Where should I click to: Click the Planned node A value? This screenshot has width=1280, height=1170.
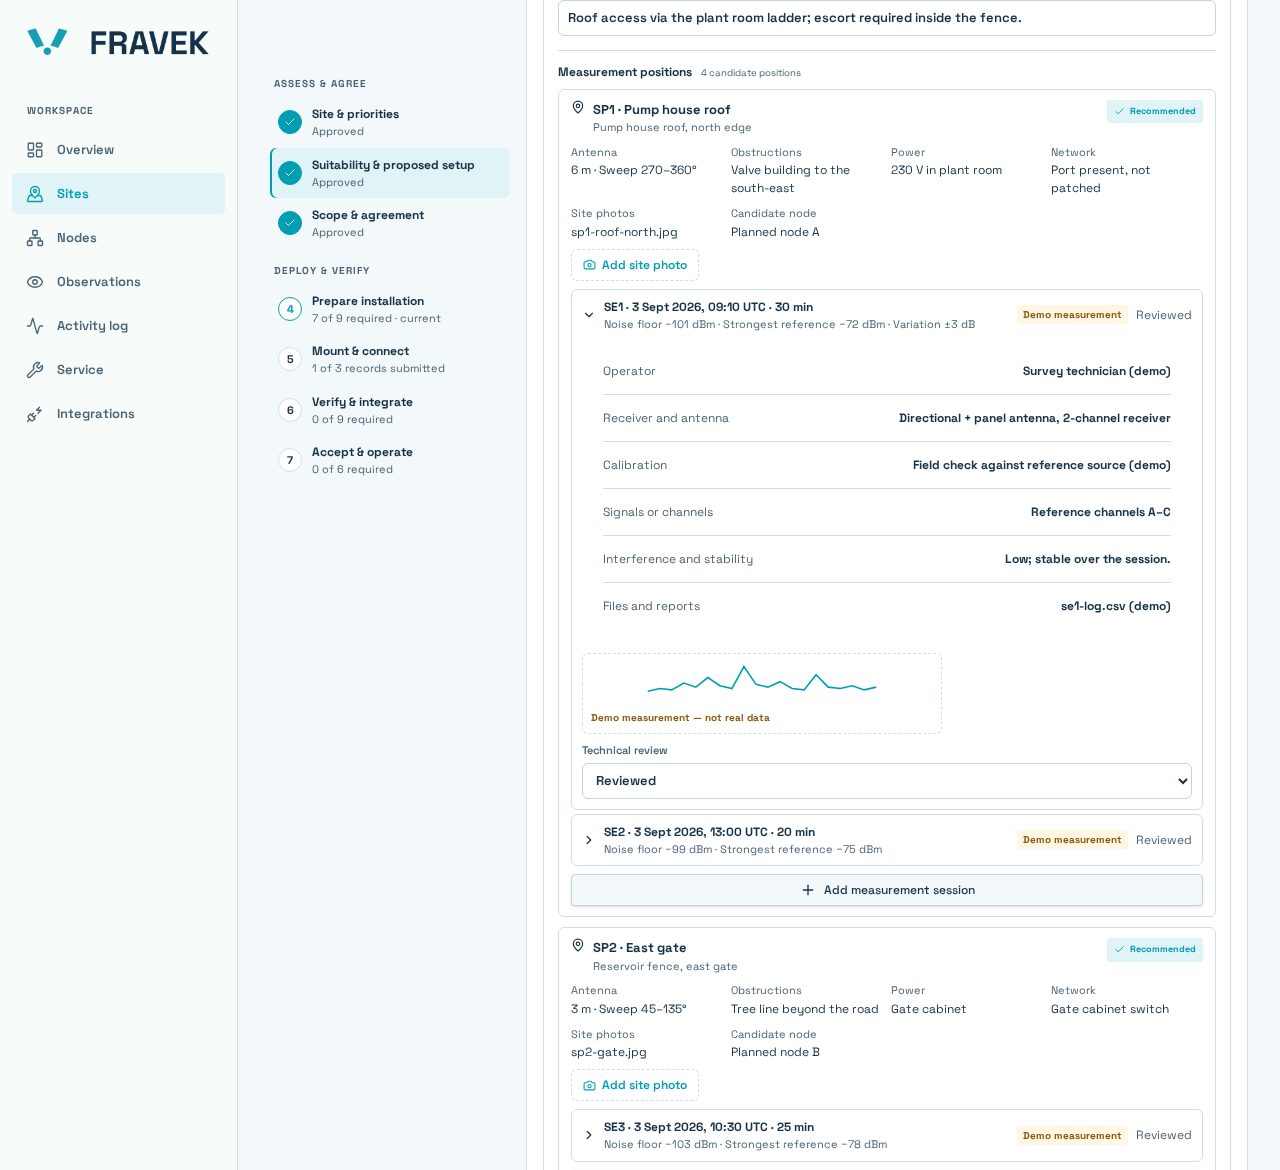pos(775,232)
